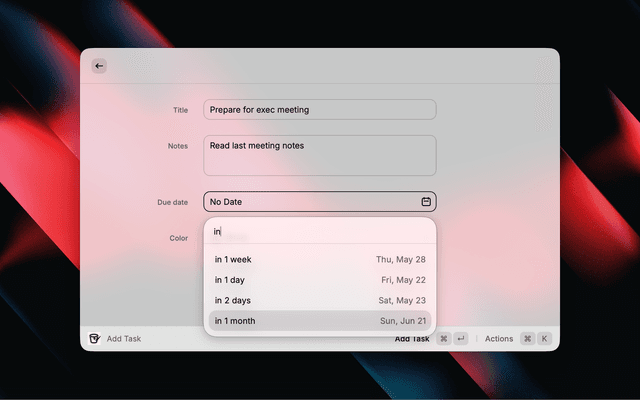The image size is (640, 400).
Task: Select the "in 1 month" option
Action: tap(320, 321)
